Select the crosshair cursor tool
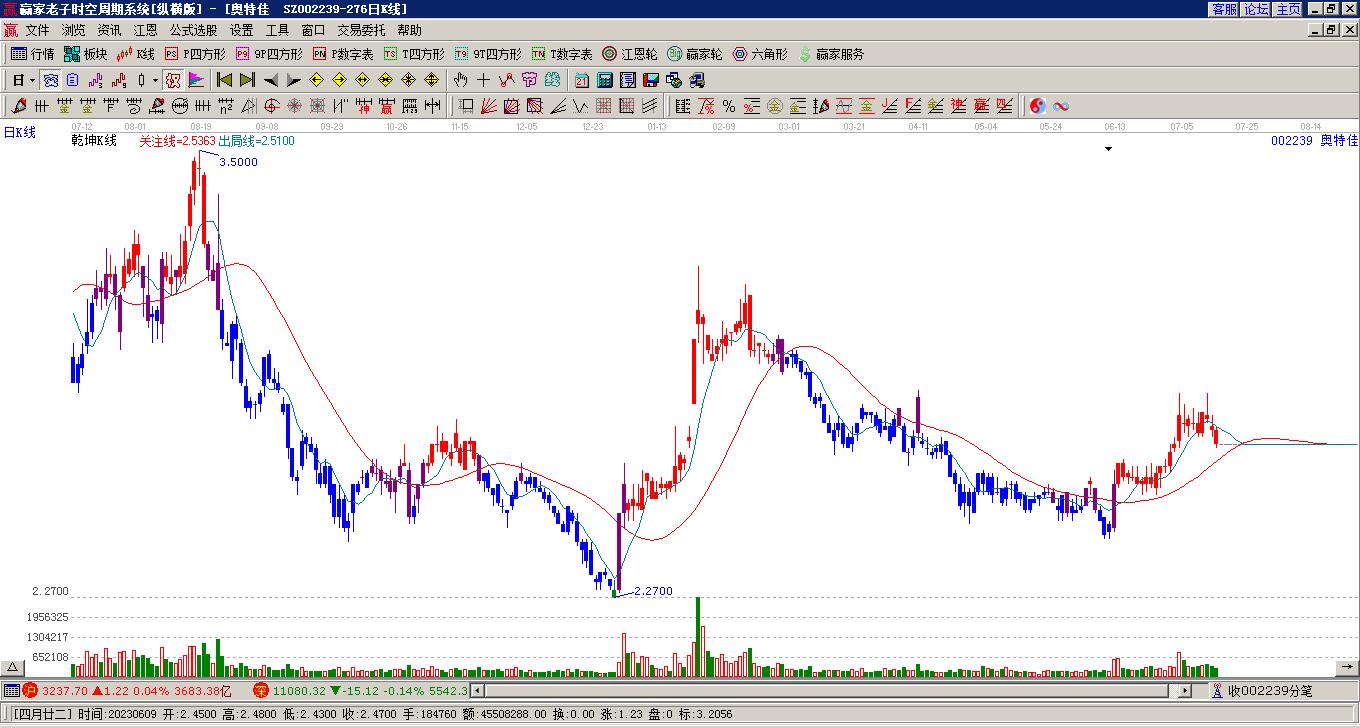Image resolution: width=1360 pixels, height=728 pixels. coord(484,80)
